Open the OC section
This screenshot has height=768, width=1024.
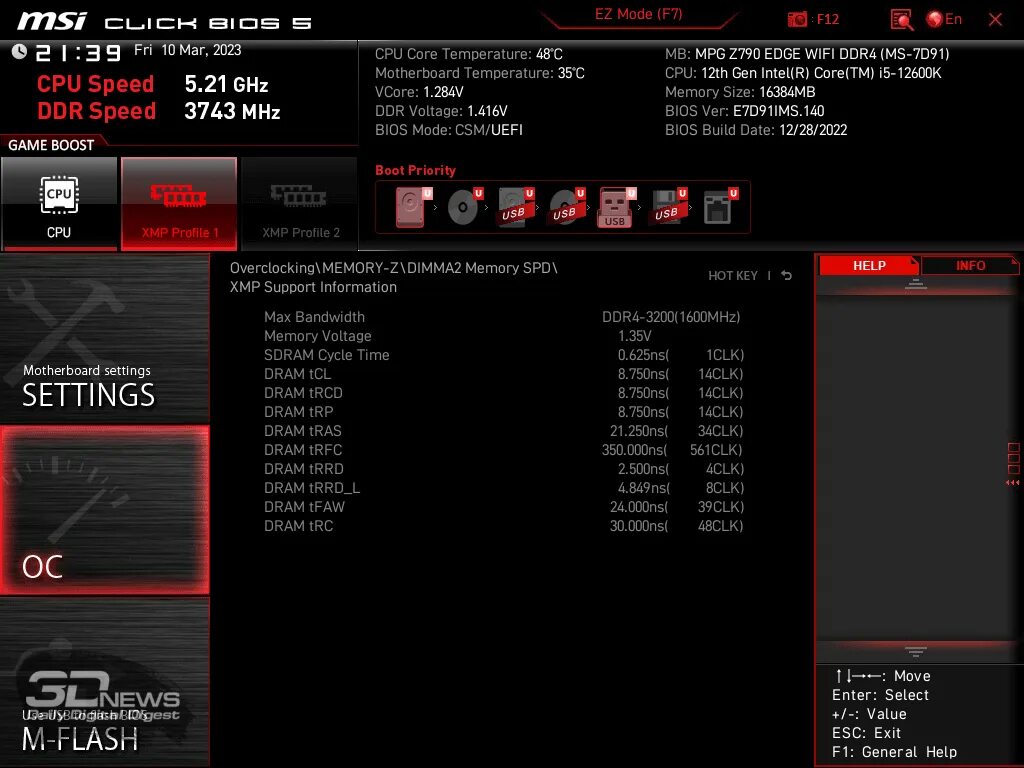(104, 510)
